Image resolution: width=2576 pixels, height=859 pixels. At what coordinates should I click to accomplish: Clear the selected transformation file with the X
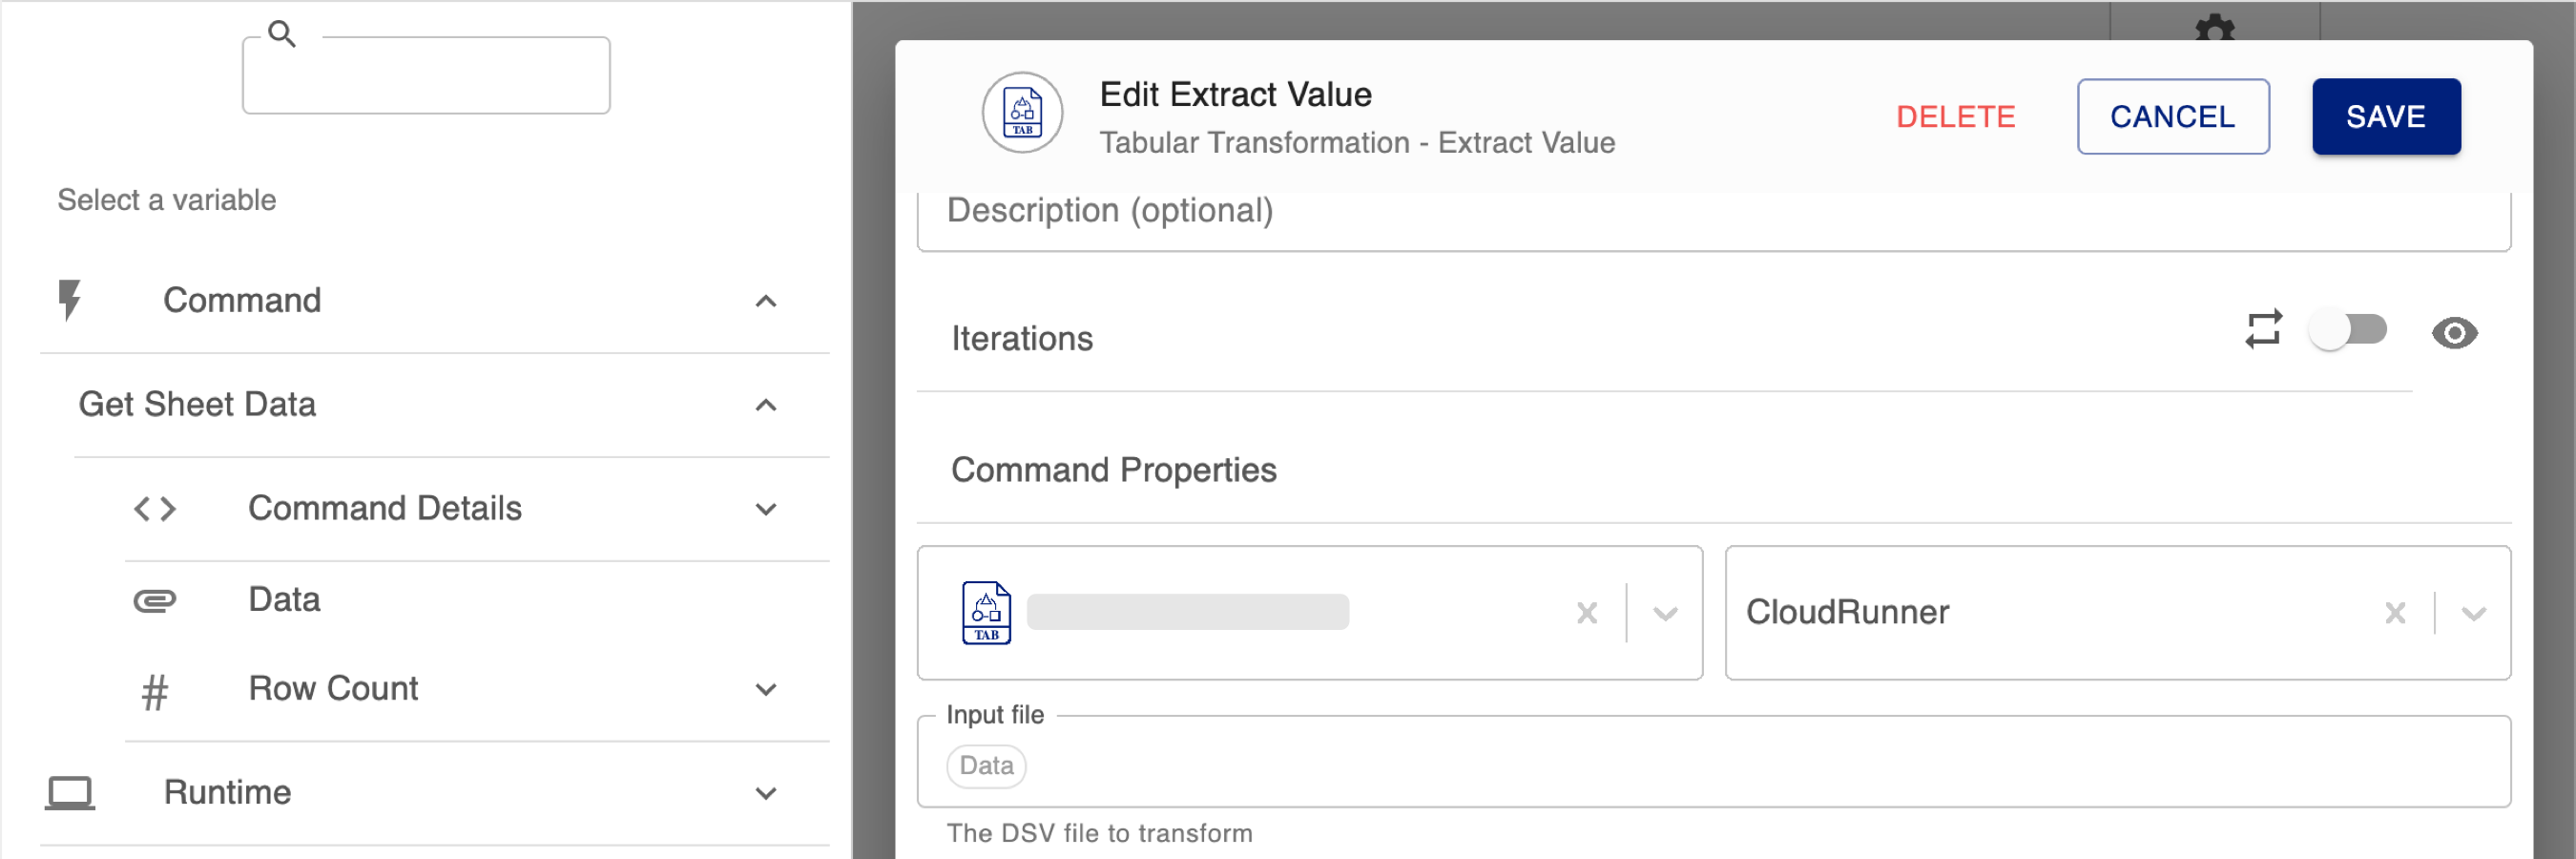pos(1587,612)
